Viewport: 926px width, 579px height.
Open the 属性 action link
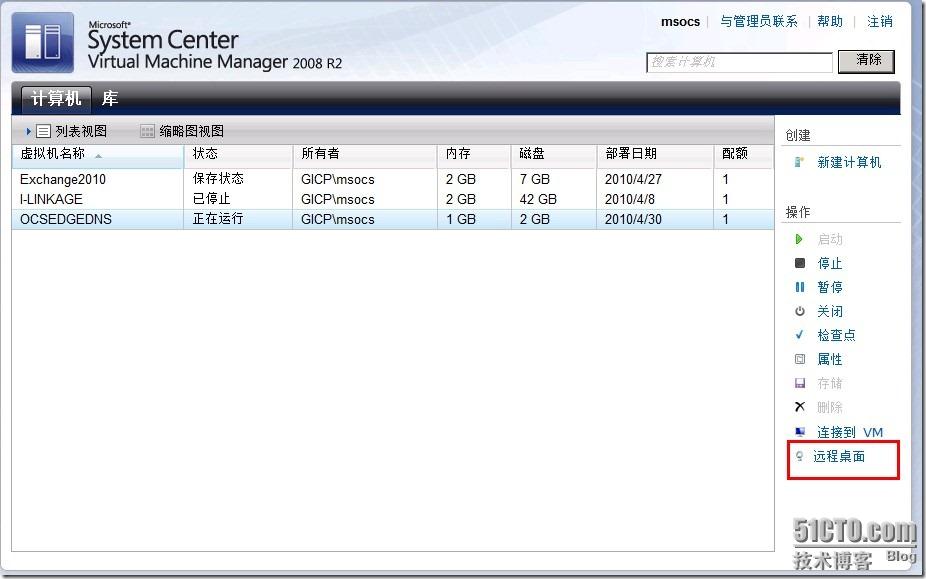830,359
